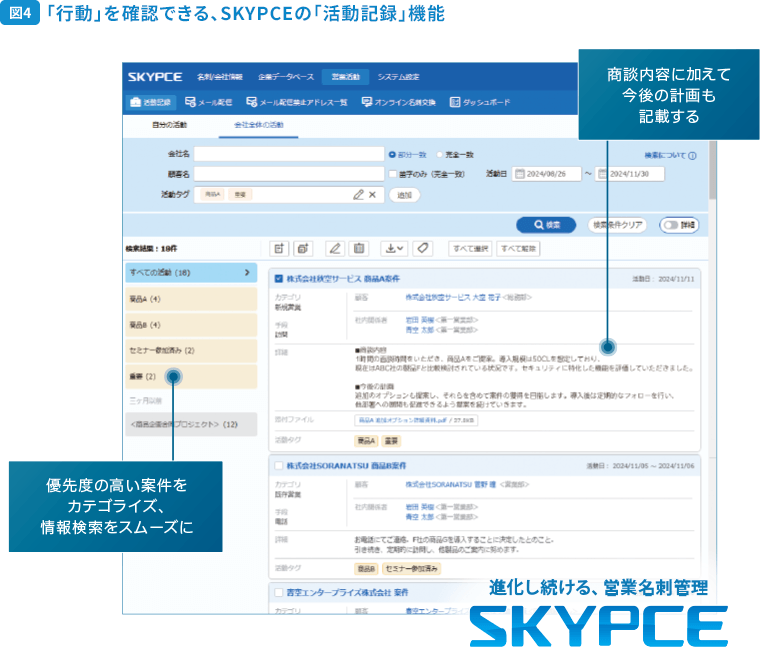Clear the 活動タグ field with X icon
Screen dimensions: 774x667
pyautogui.click(x=373, y=194)
